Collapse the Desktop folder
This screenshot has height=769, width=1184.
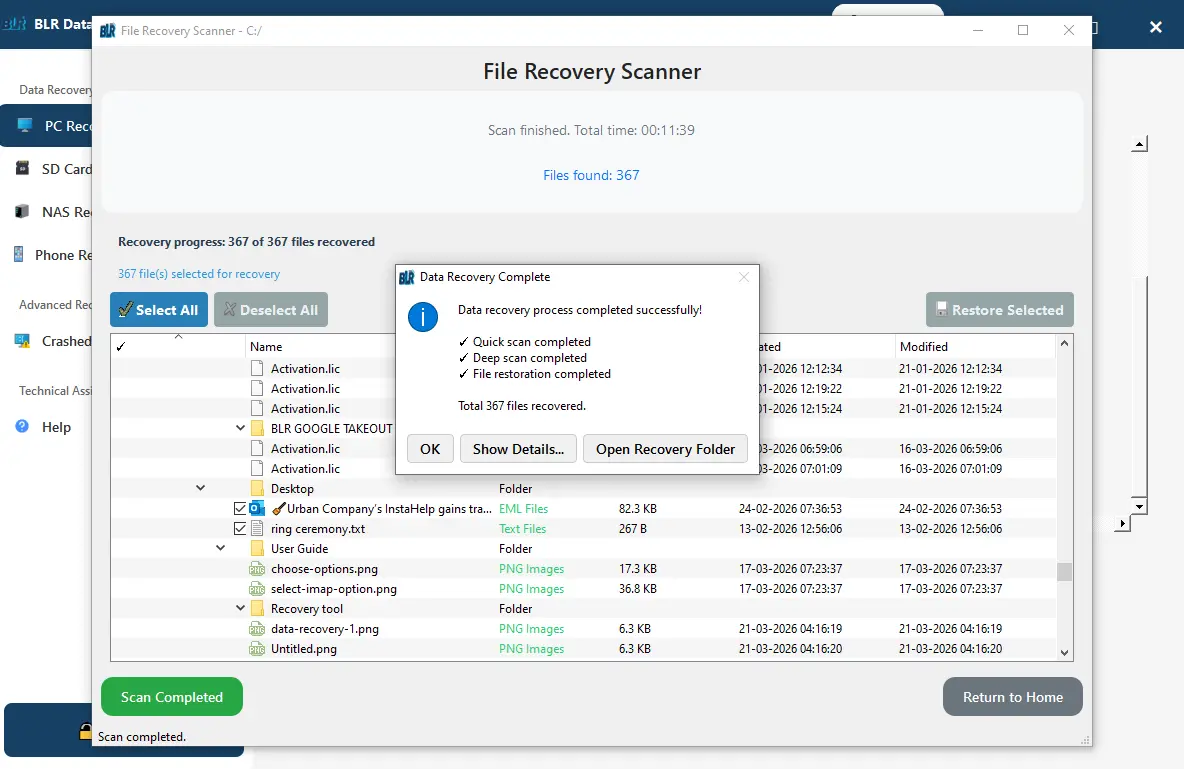coord(201,489)
